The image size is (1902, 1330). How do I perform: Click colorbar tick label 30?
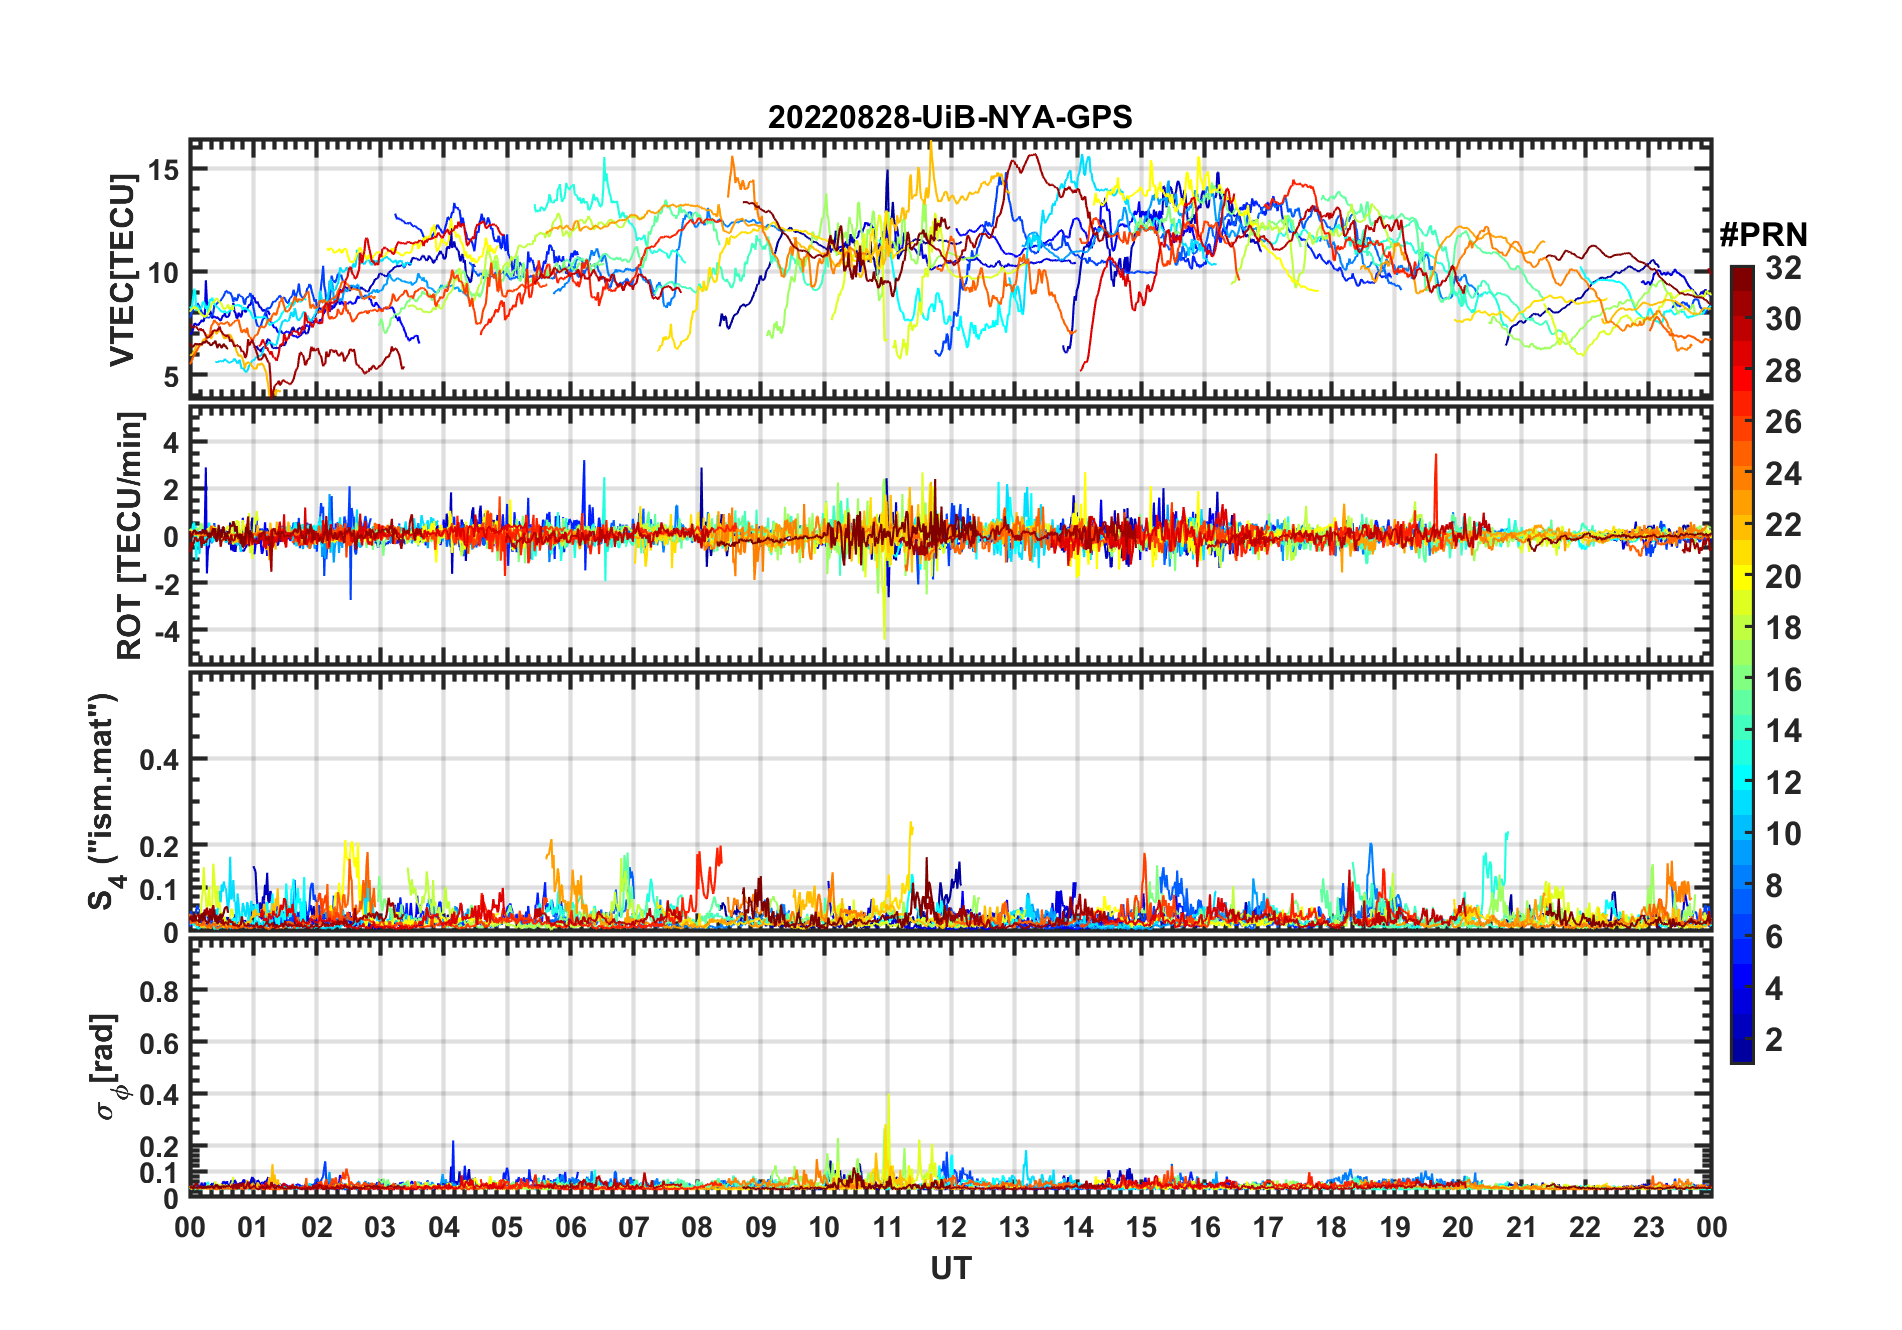pos(1783,319)
